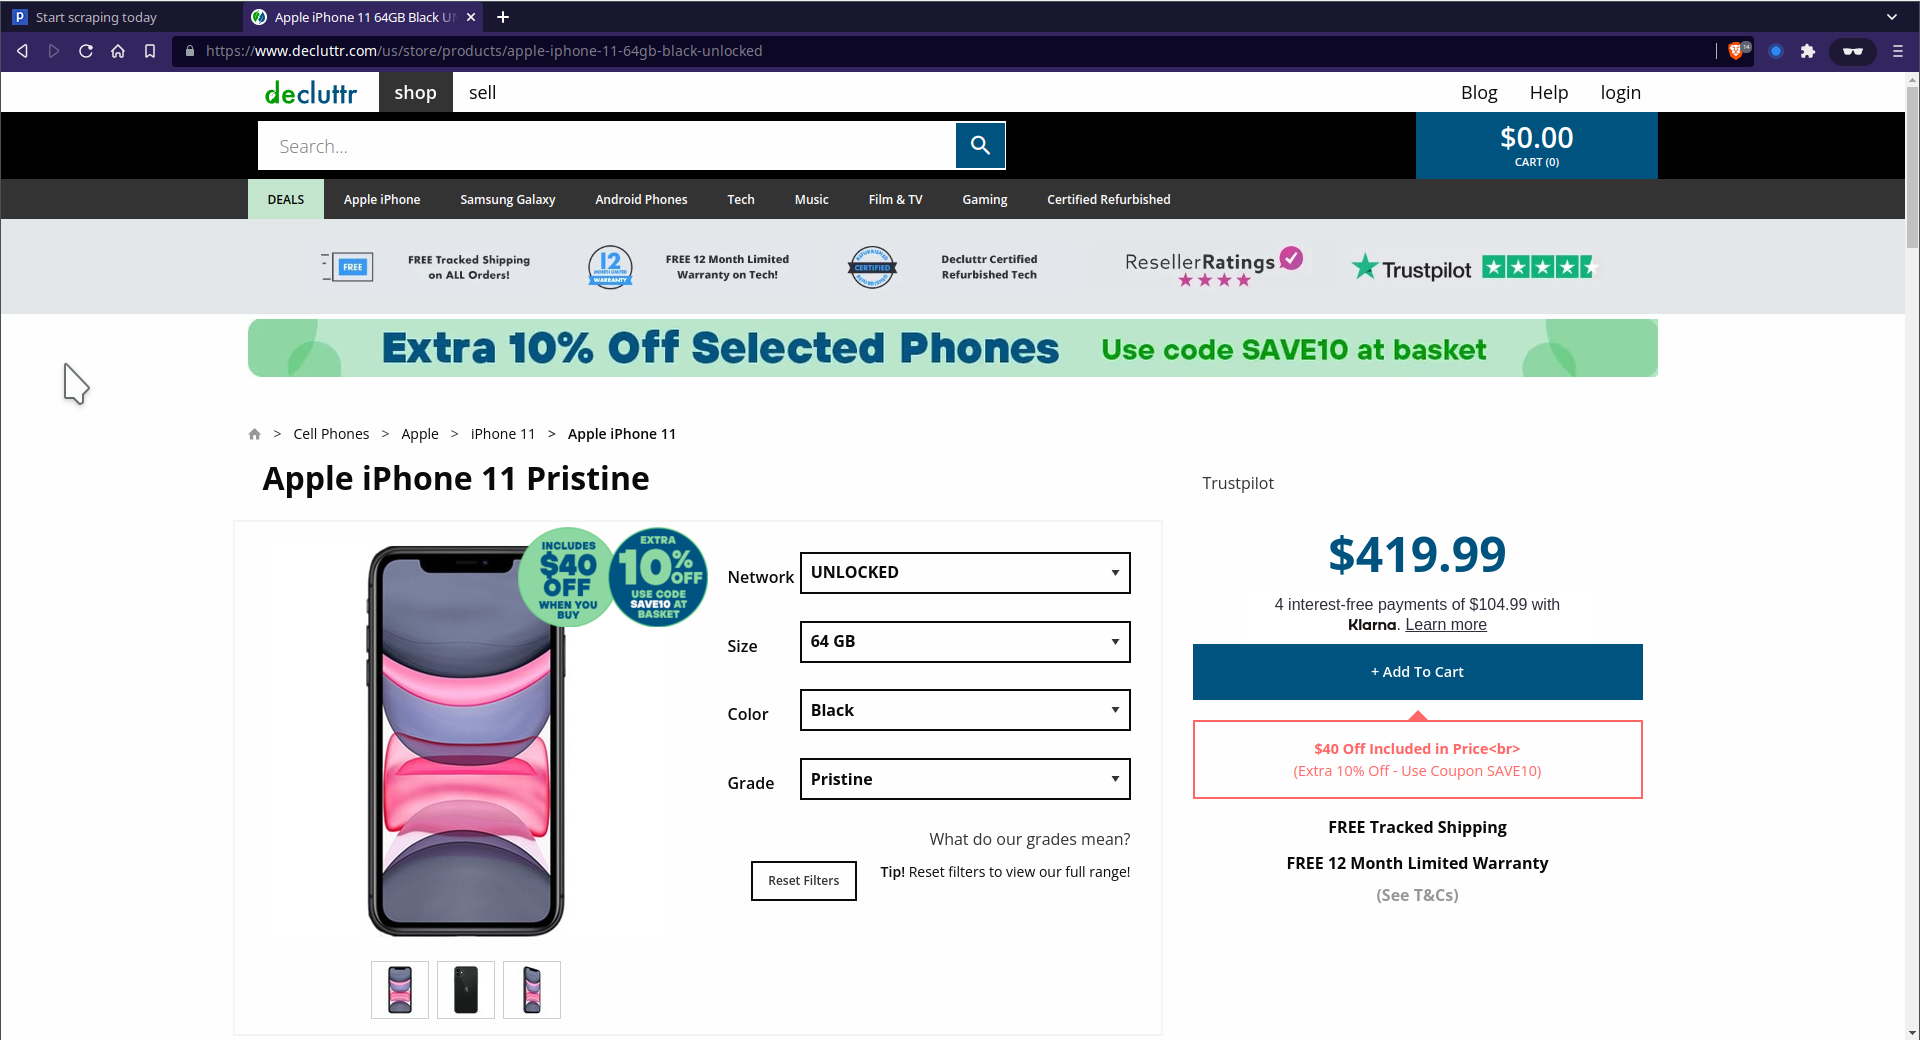Click the FREE Tracked Shipping badge icon

point(347,266)
